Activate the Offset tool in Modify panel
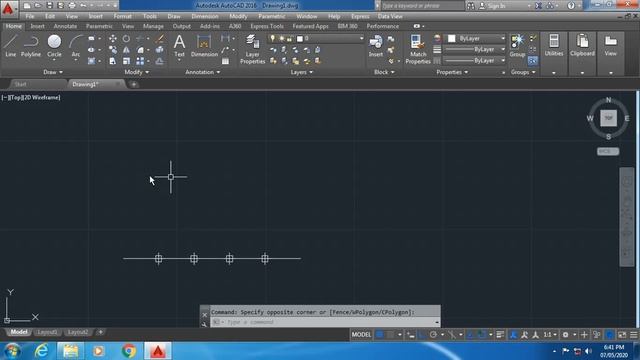 (x=160, y=61)
